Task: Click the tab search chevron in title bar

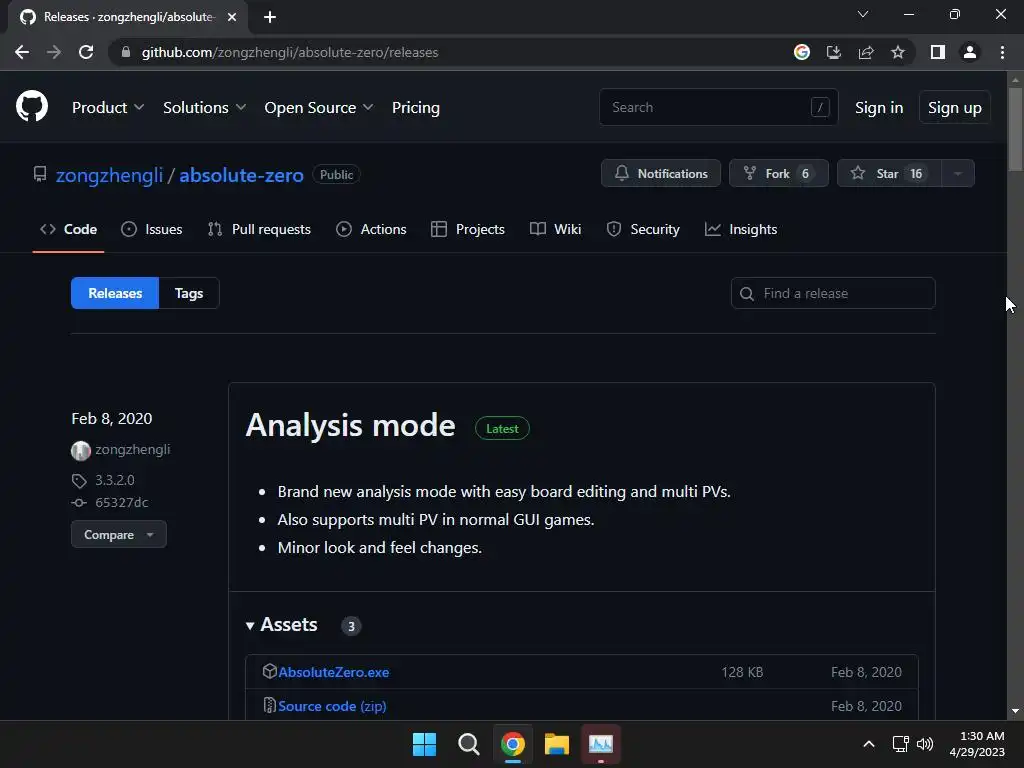Action: click(863, 14)
